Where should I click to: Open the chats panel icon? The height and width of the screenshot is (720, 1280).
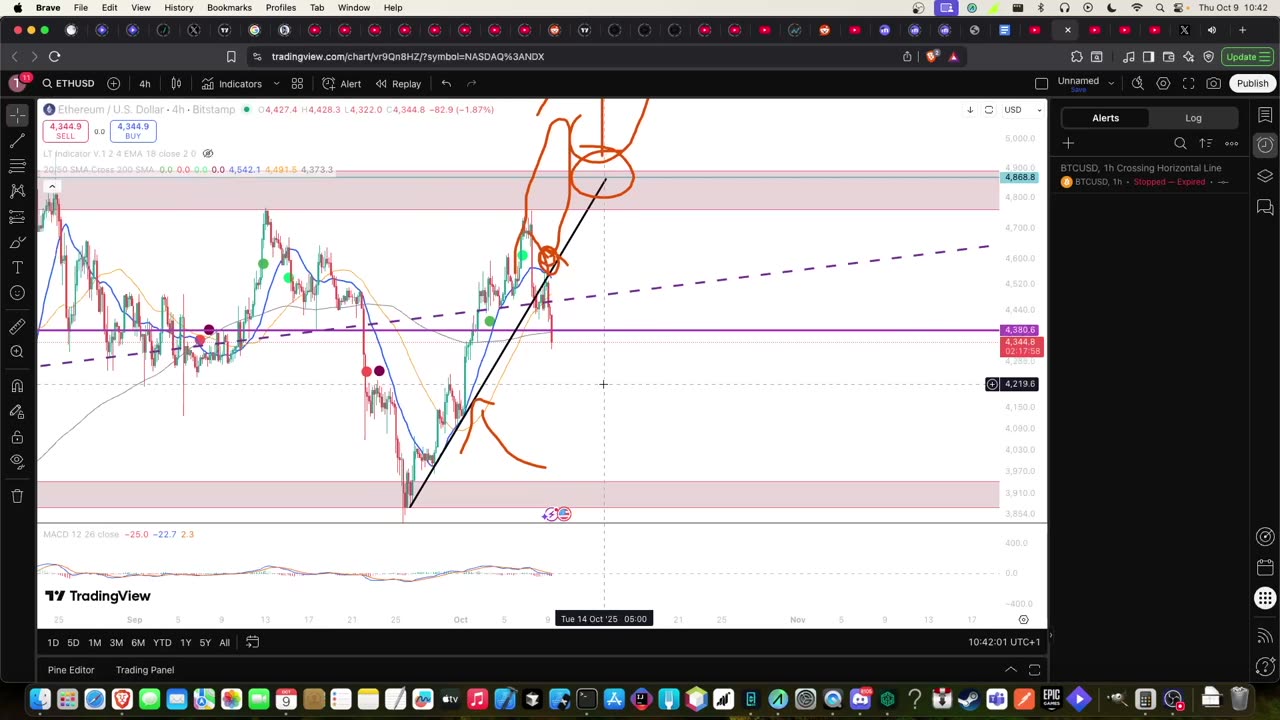[x=1265, y=207]
